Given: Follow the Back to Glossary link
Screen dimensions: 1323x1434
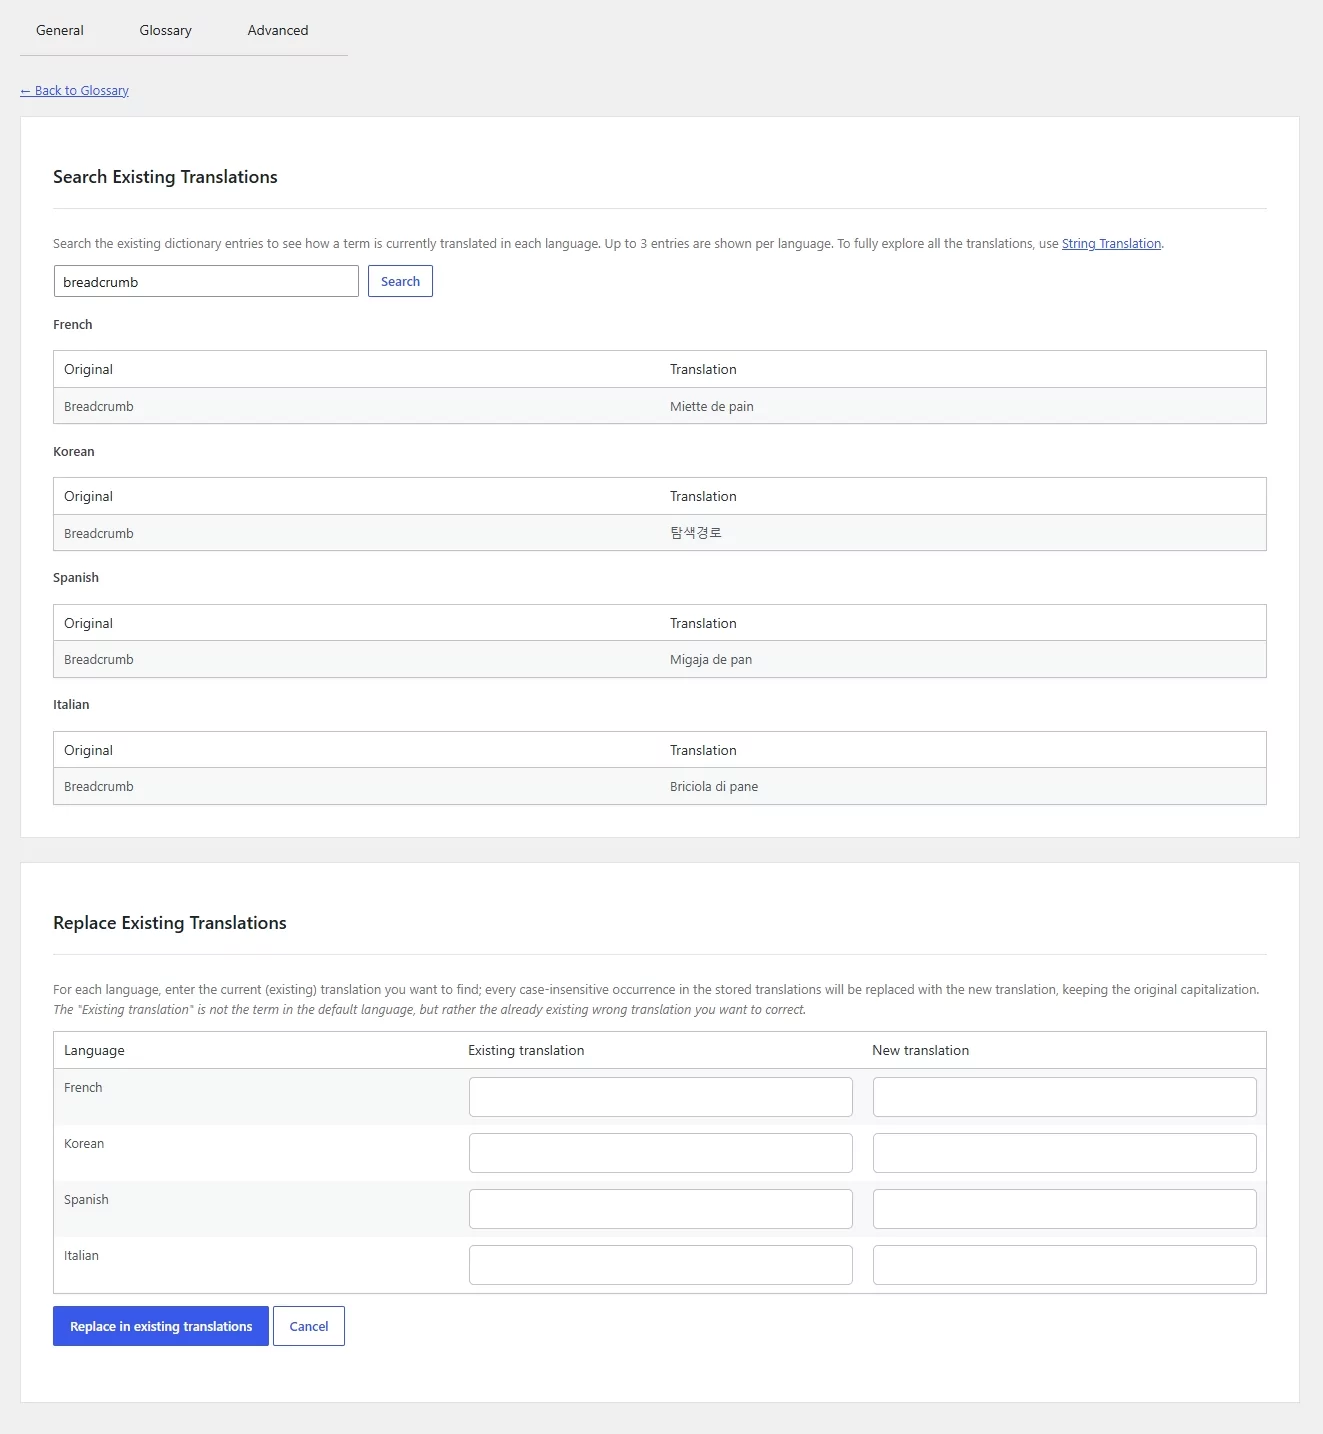Looking at the screenshot, I should (x=75, y=90).
